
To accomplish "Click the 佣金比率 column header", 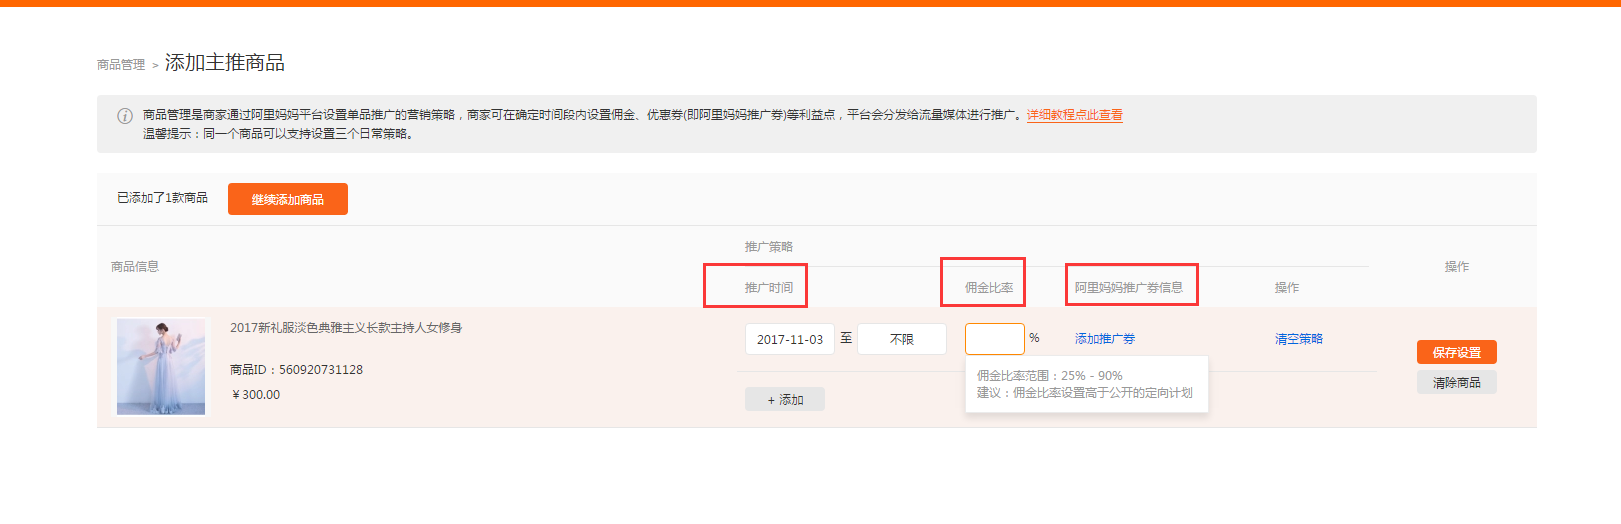I will (x=988, y=288).
